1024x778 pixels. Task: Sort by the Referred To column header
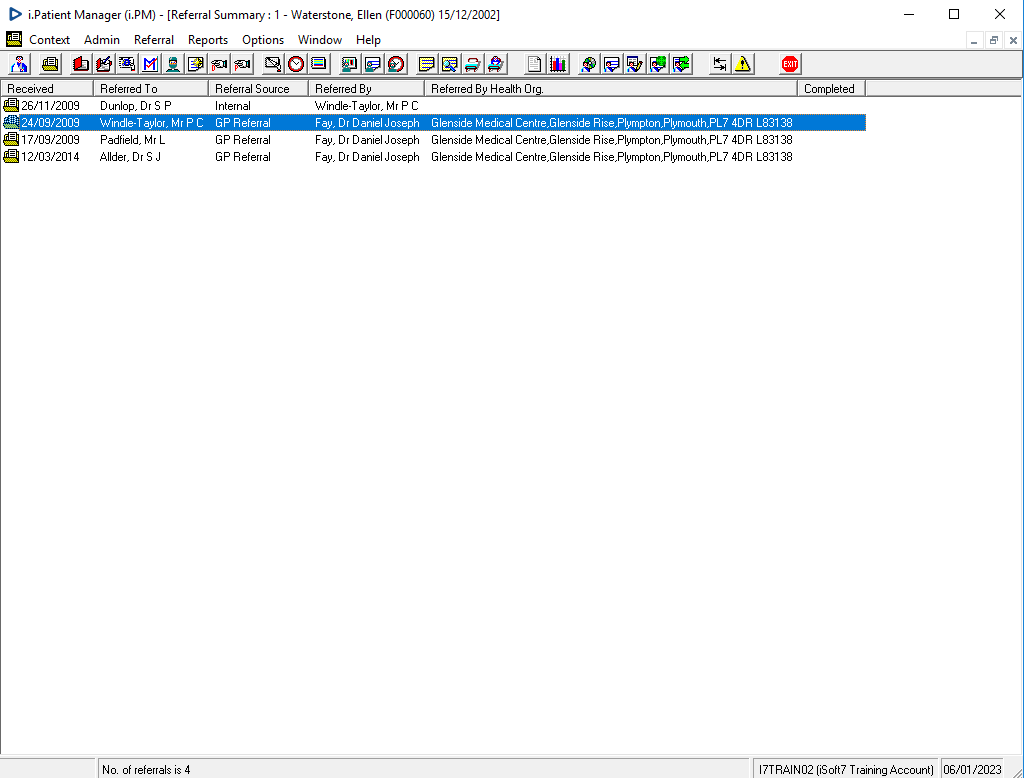click(x=151, y=88)
